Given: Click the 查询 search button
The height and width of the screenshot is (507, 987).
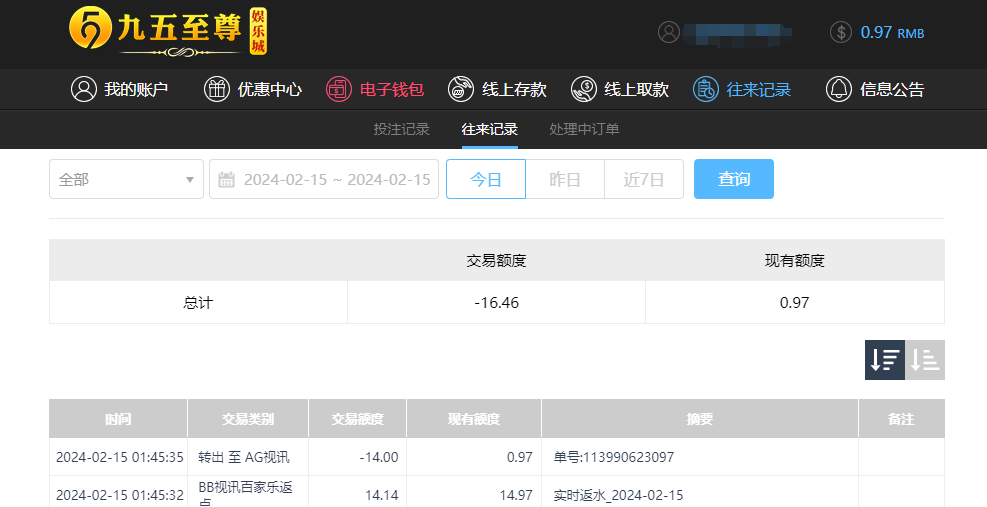Looking at the screenshot, I should click(734, 179).
